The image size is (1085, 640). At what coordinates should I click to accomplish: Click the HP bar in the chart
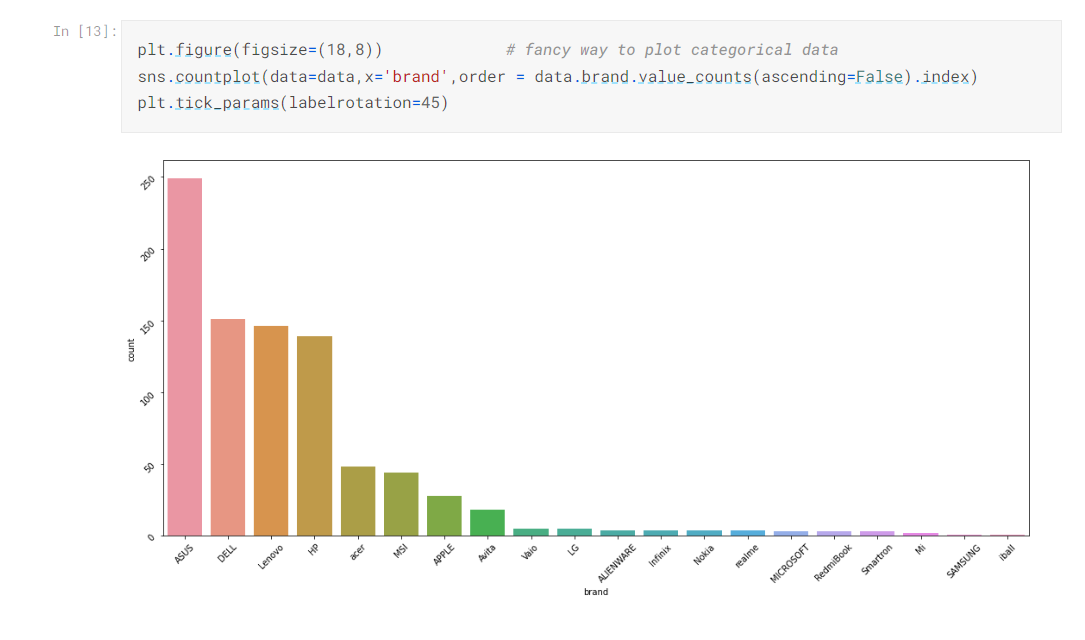tap(314, 436)
